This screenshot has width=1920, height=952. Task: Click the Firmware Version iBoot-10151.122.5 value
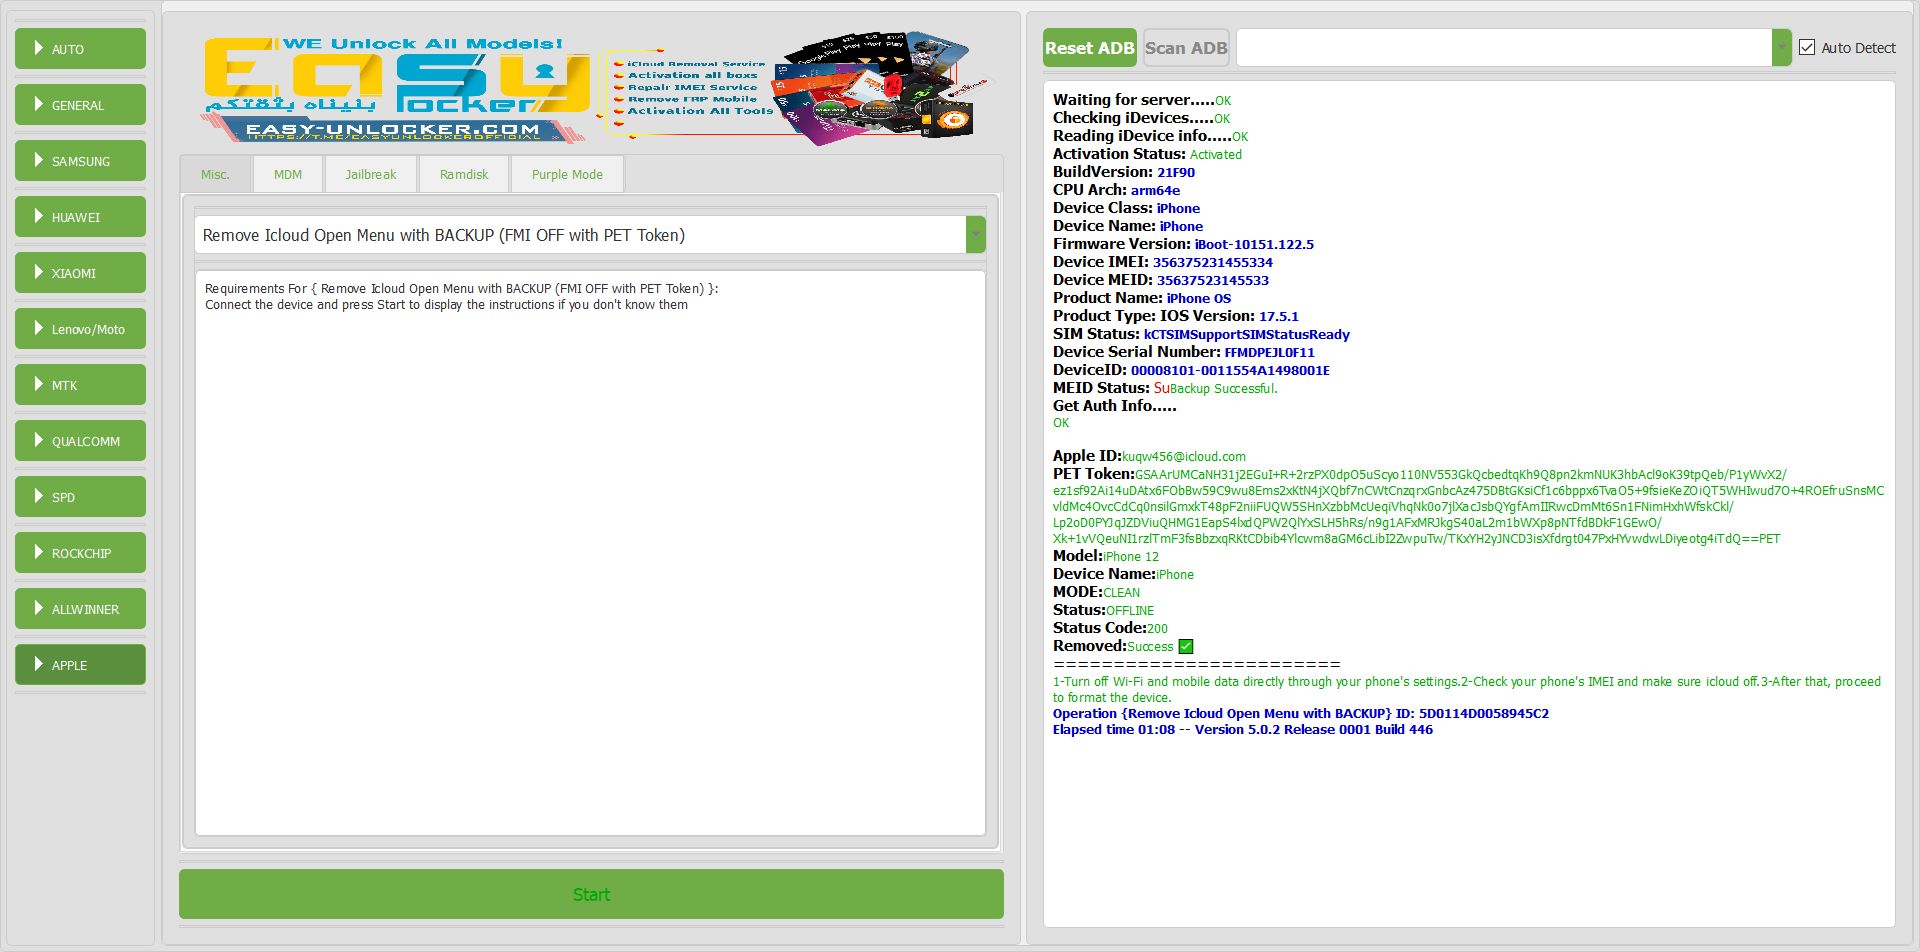click(x=1254, y=244)
